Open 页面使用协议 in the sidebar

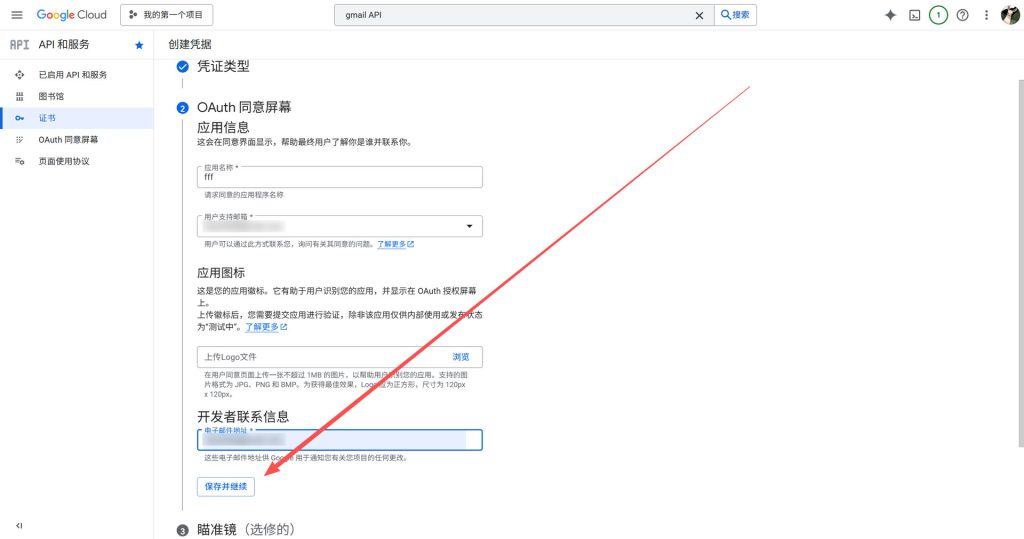64,161
